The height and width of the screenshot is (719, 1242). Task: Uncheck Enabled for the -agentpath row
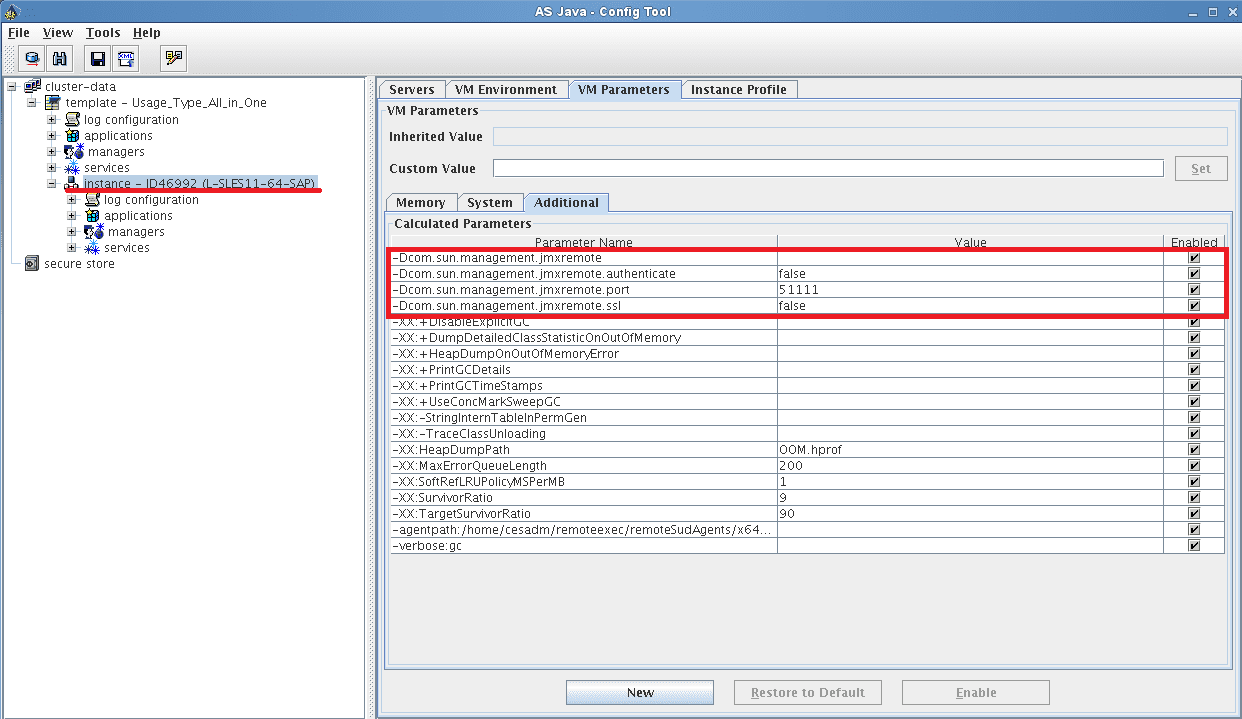(x=1194, y=530)
